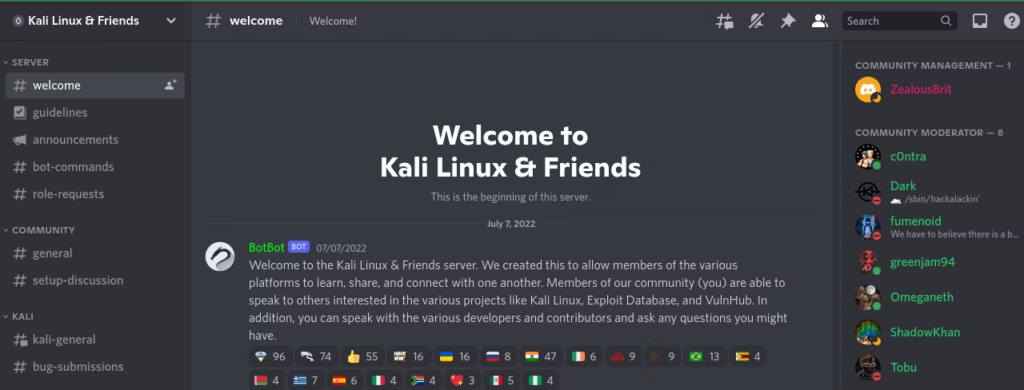
Task: Click the BotBot username link
Action: [266, 248]
